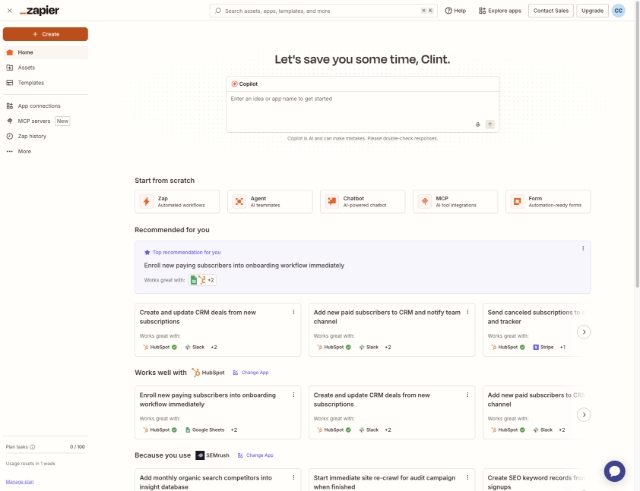Image resolution: width=640 pixels, height=491 pixels.
Task: Click the orange Create button
Action: pos(45,34)
